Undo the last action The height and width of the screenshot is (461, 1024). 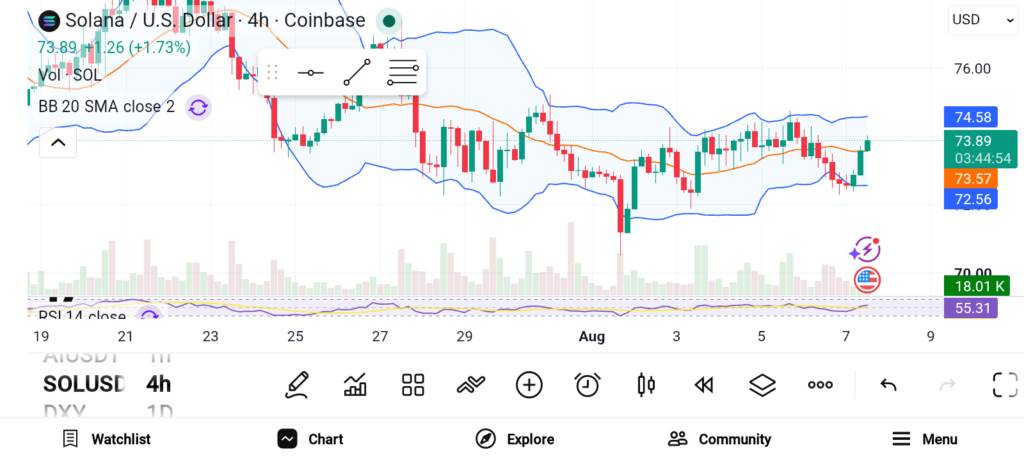tap(888, 385)
